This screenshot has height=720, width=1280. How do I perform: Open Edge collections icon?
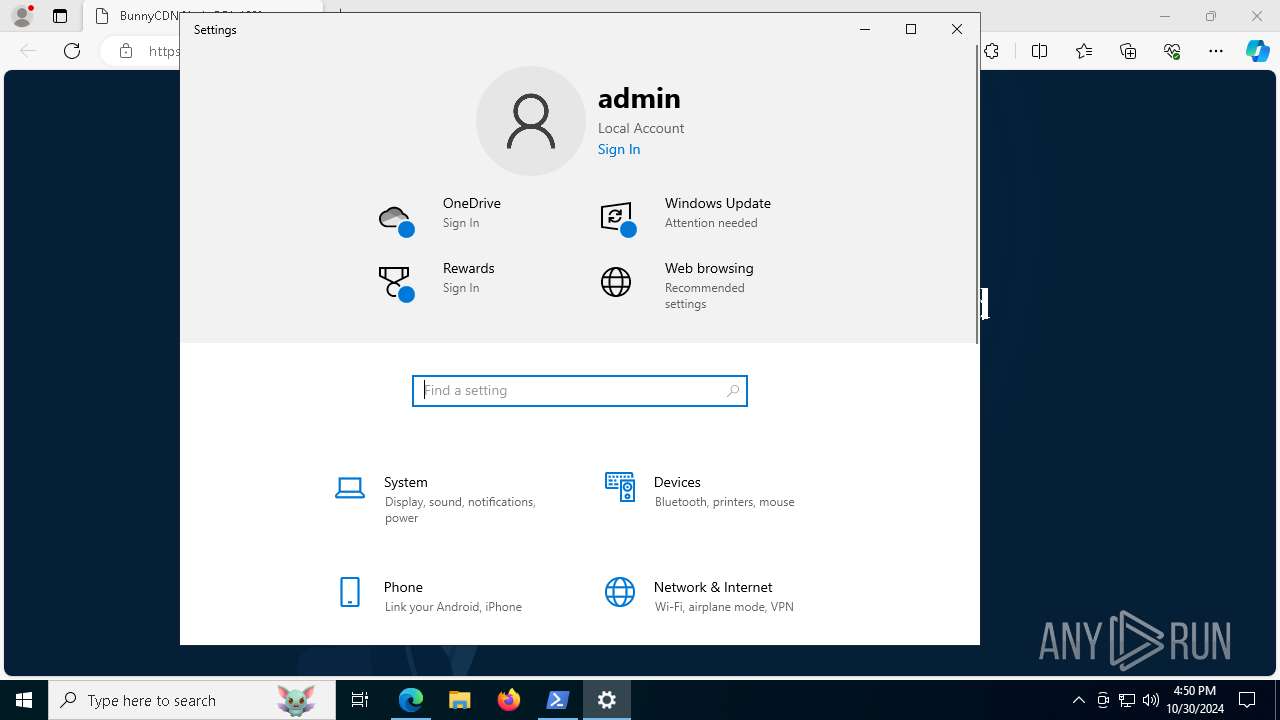pos(1128,51)
